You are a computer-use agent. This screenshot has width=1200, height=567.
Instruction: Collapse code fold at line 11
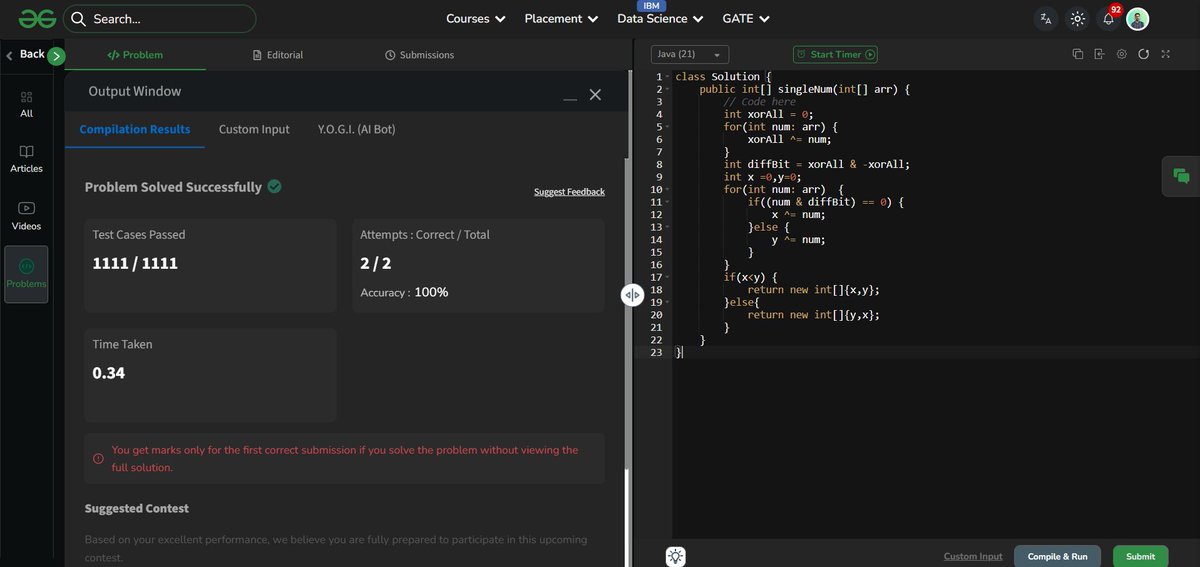pyautogui.click(x=667, y=202)
